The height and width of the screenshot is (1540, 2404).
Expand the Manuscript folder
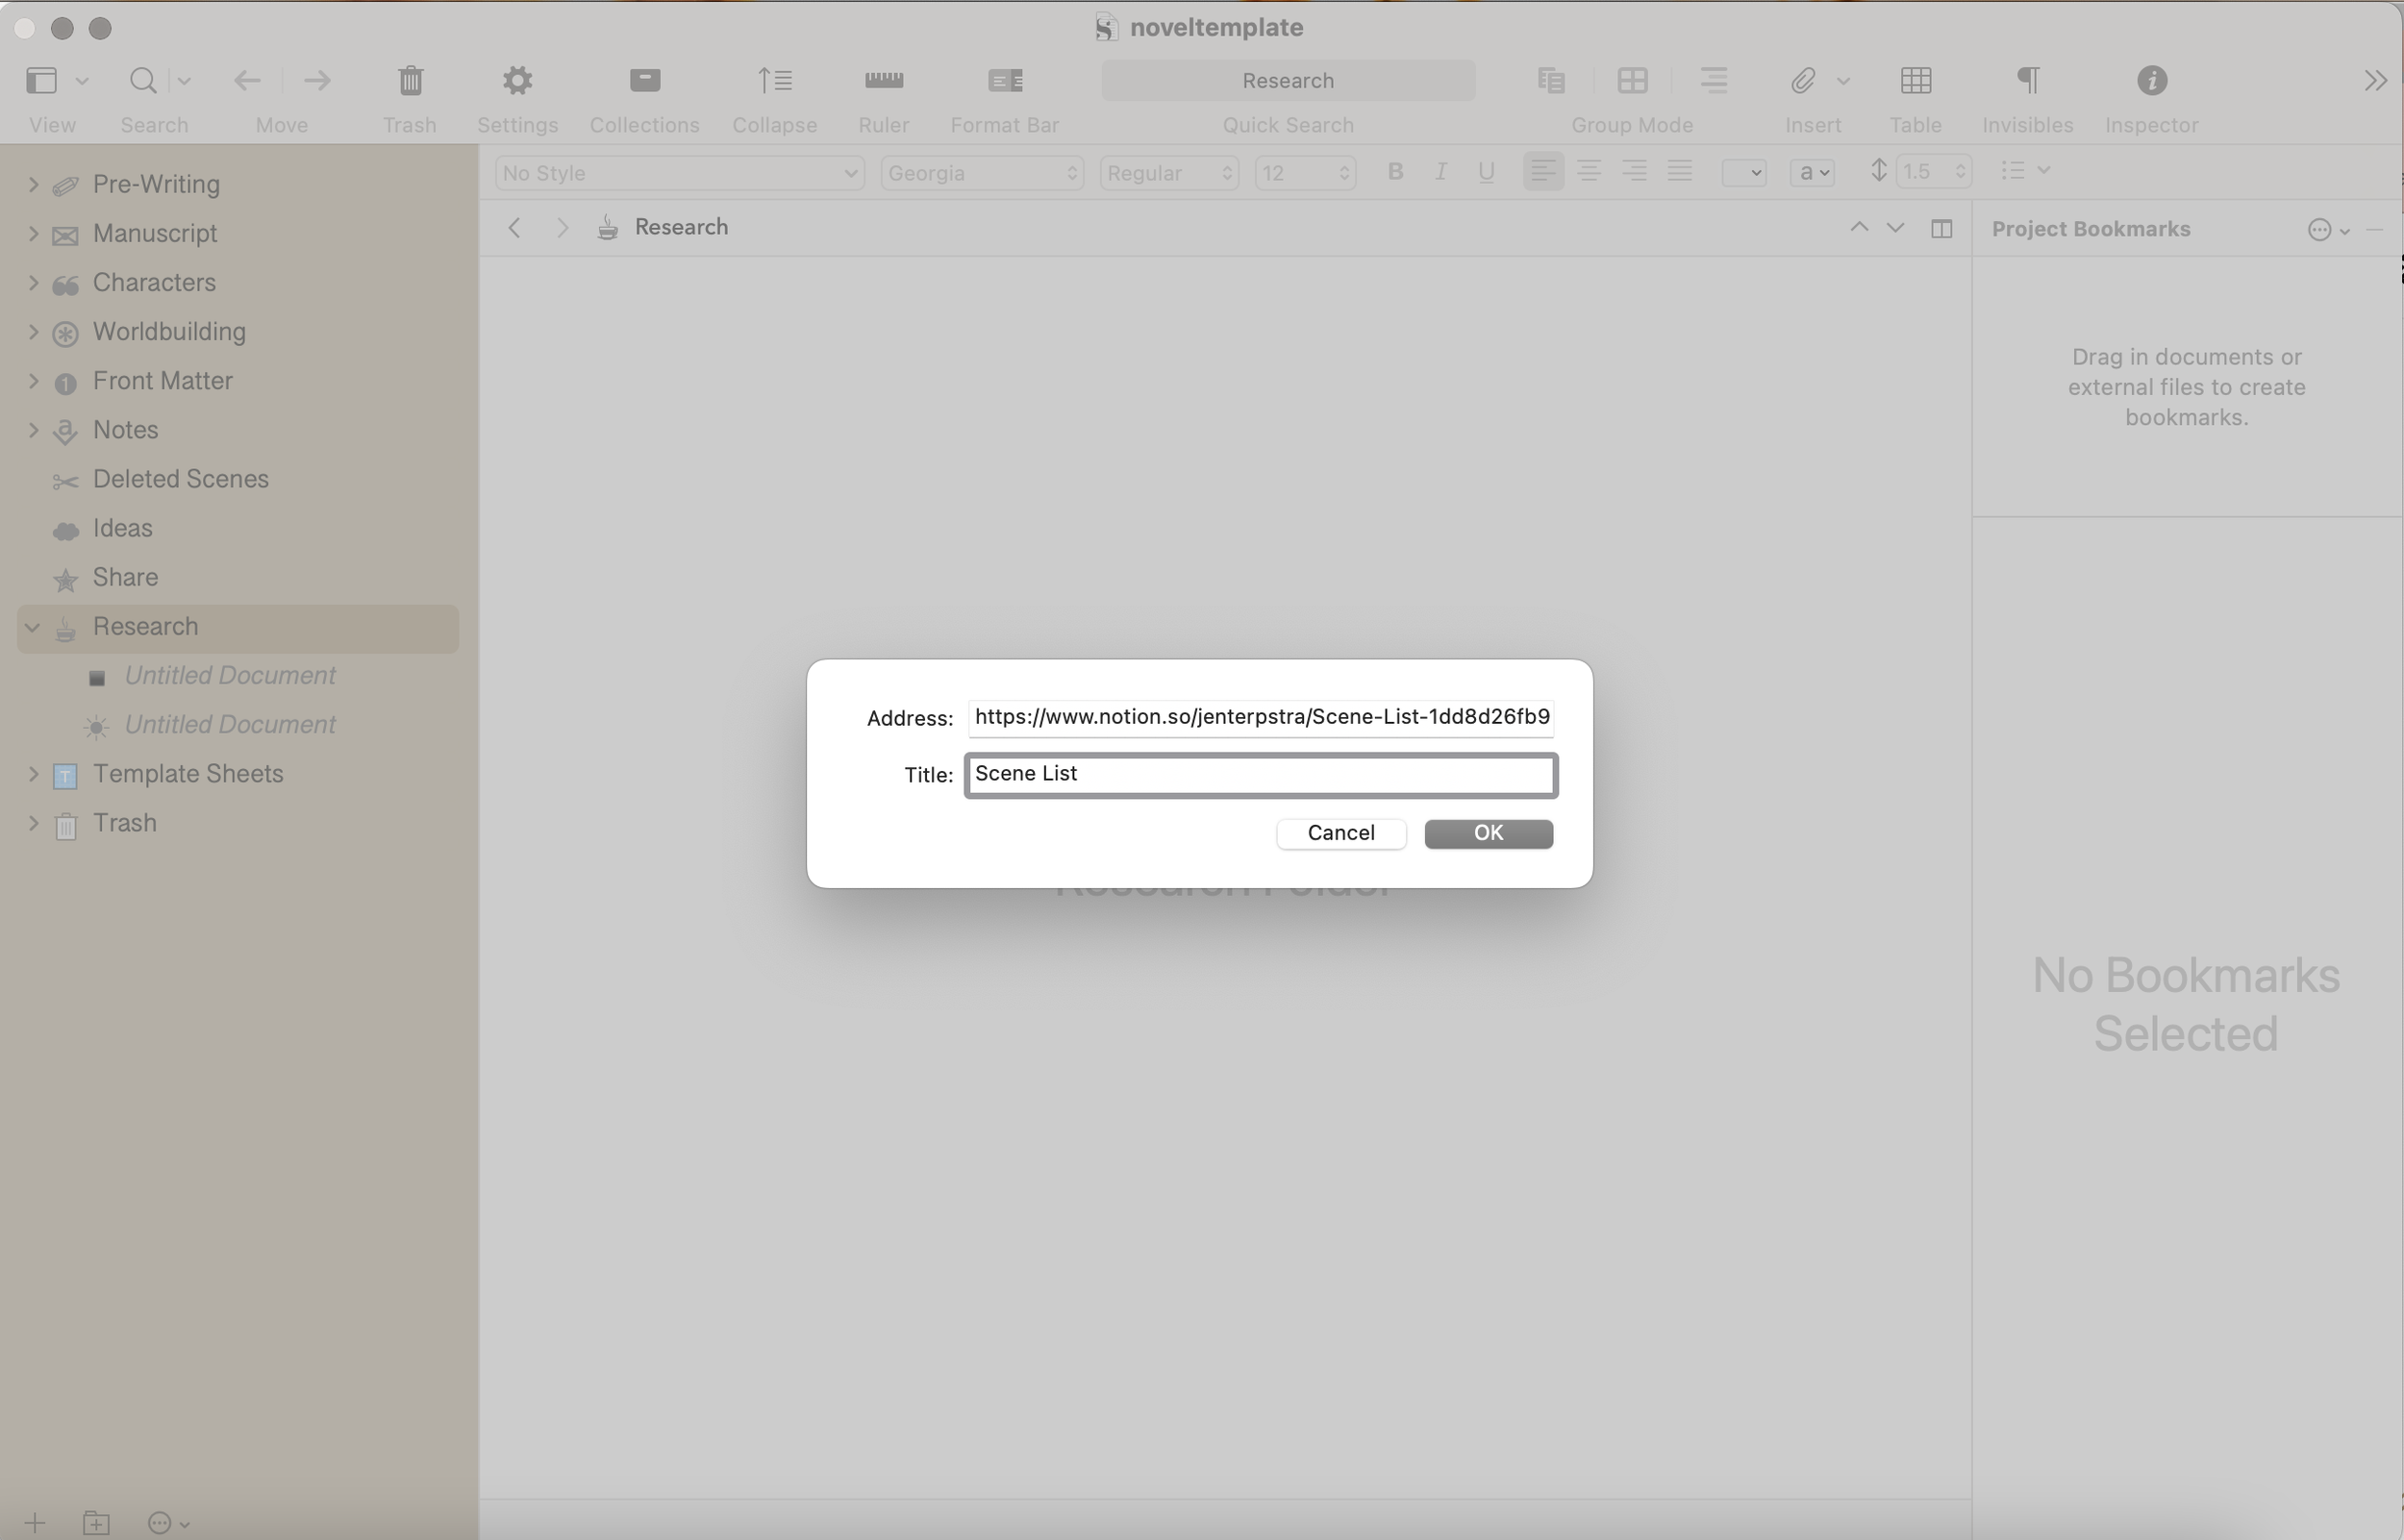[33, 233]
